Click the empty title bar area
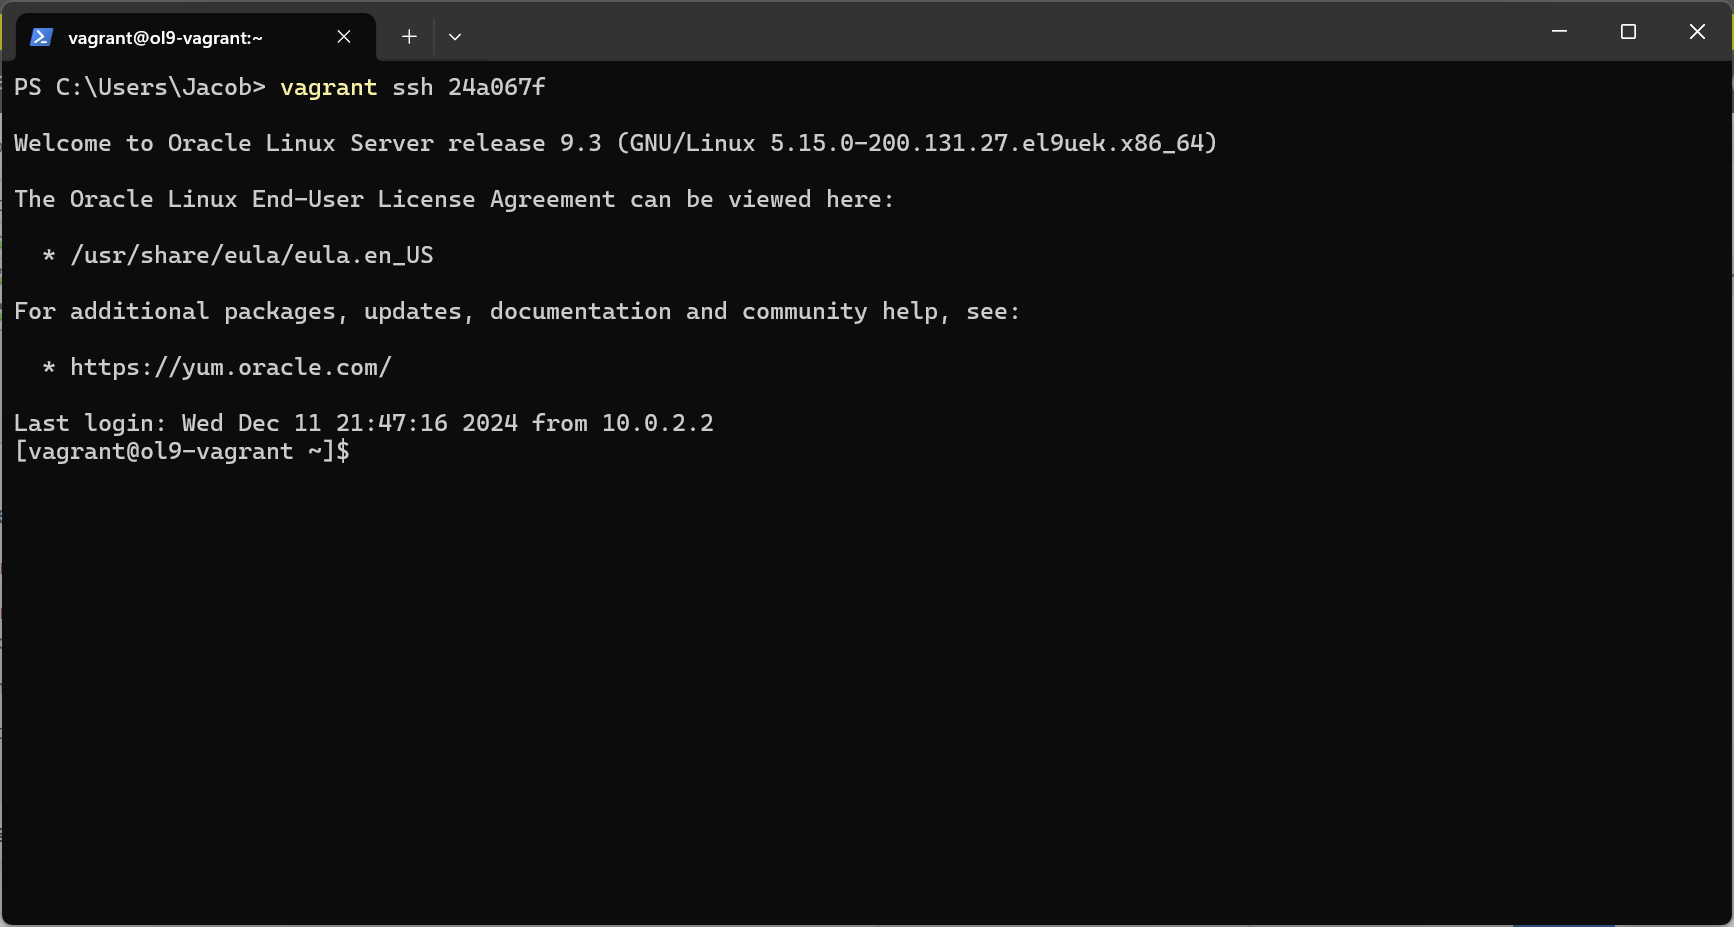The height and width of the screenshot is (927, 1734). point(1000,32)
